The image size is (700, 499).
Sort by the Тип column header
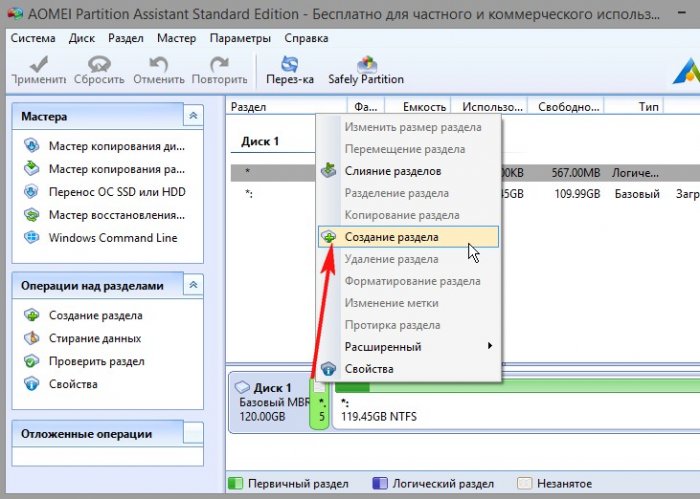point(634,107)
